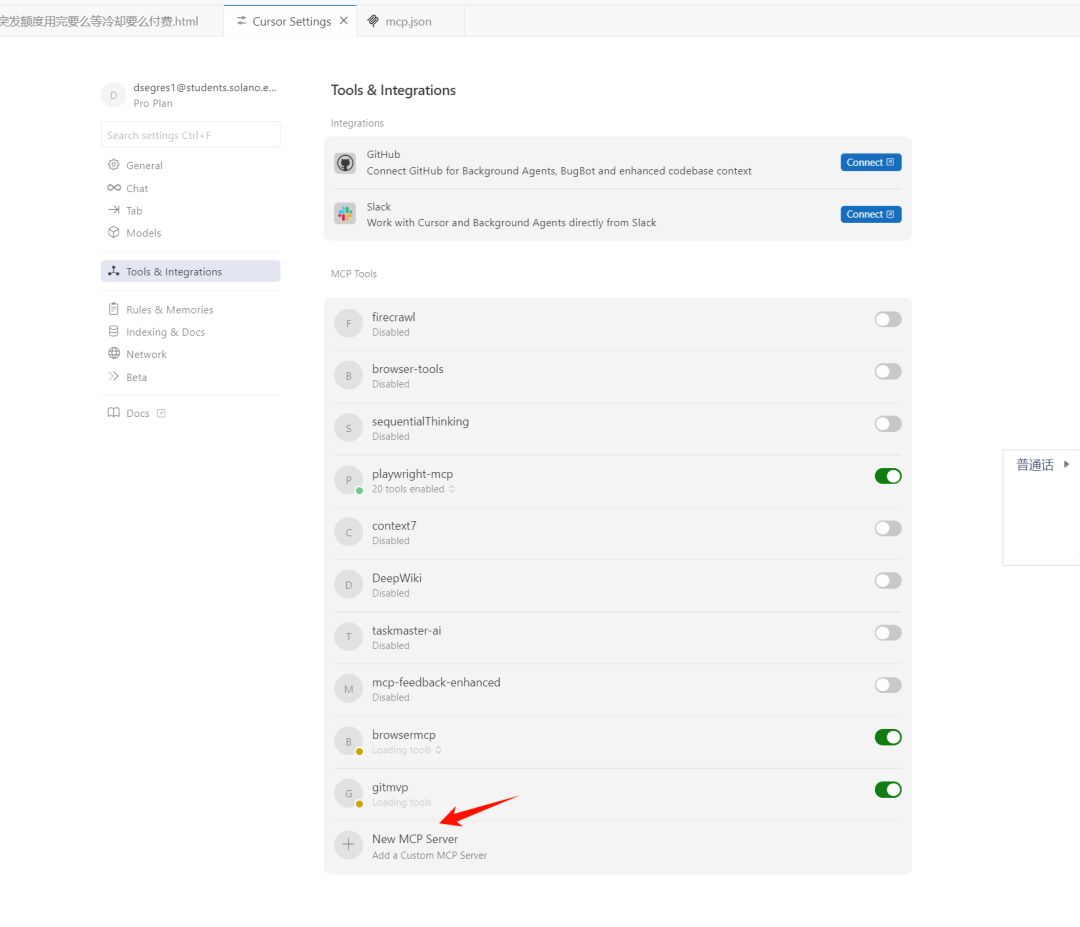Disable the gitmvp toggle
This screenshot has height=927, width=1080.
888,789
